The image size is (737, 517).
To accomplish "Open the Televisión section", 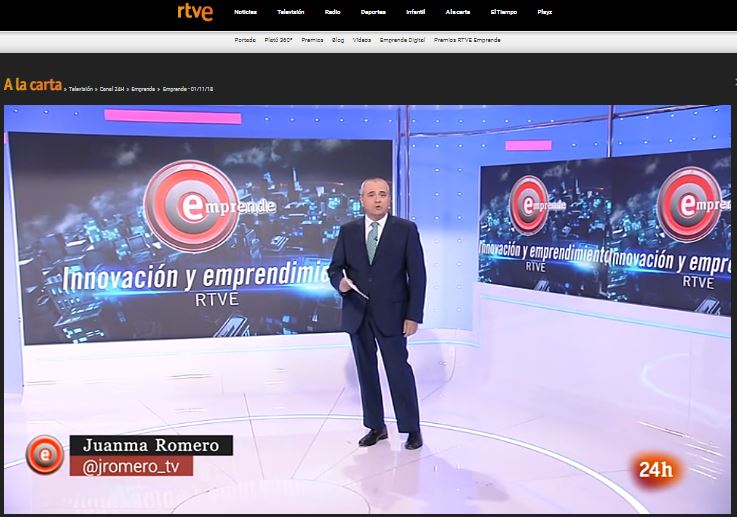I will 291,12.
